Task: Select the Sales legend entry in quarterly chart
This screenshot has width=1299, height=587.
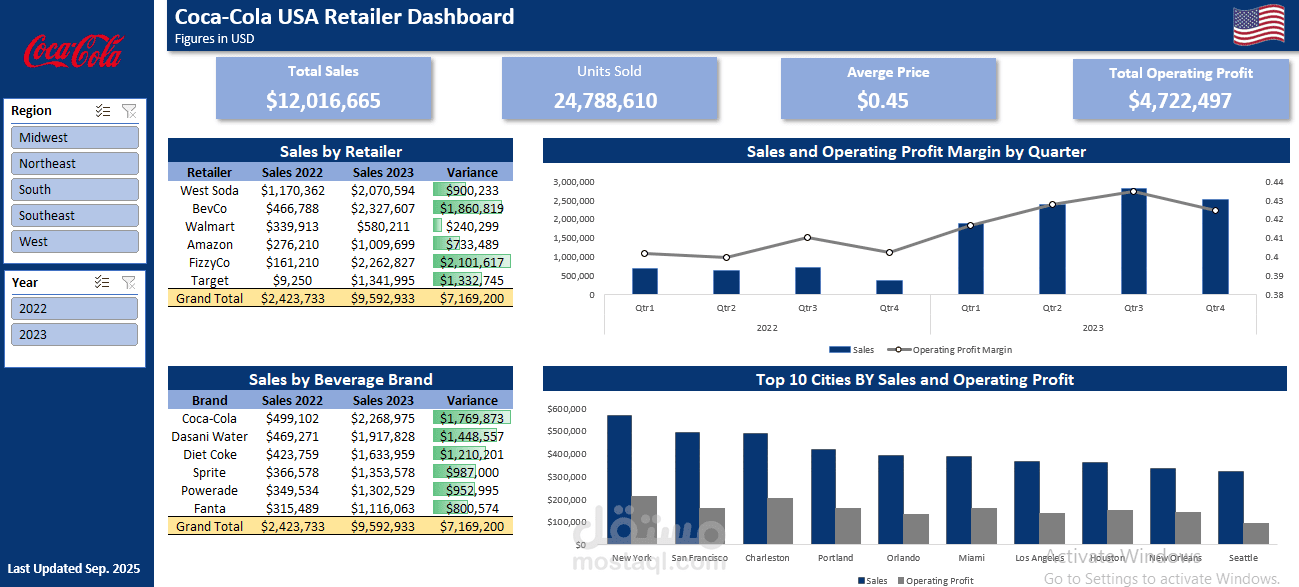Action: click(852, 350)
